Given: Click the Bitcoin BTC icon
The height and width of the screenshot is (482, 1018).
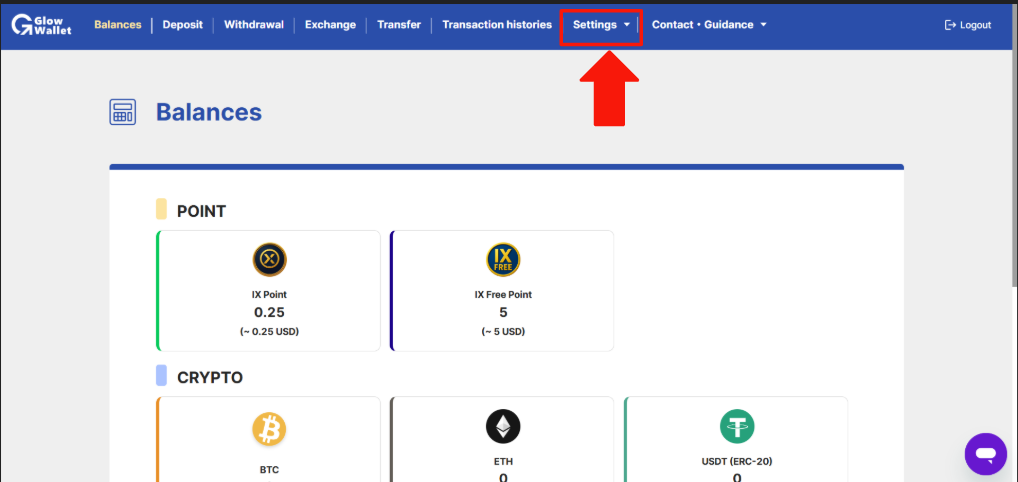Looking at the screenshot, I should point(269,429).
